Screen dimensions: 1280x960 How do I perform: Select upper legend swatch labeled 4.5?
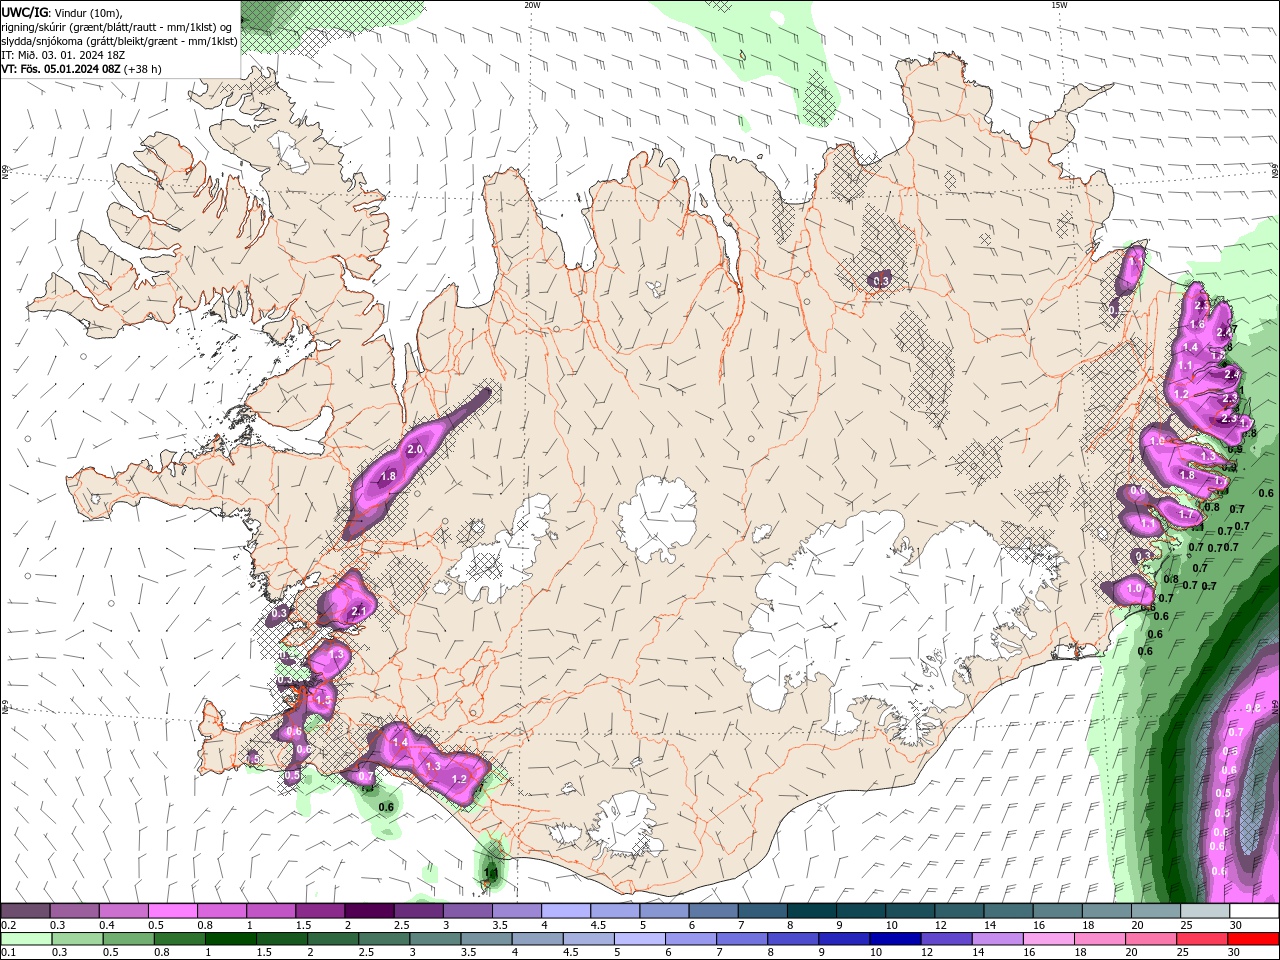[614, 911]
